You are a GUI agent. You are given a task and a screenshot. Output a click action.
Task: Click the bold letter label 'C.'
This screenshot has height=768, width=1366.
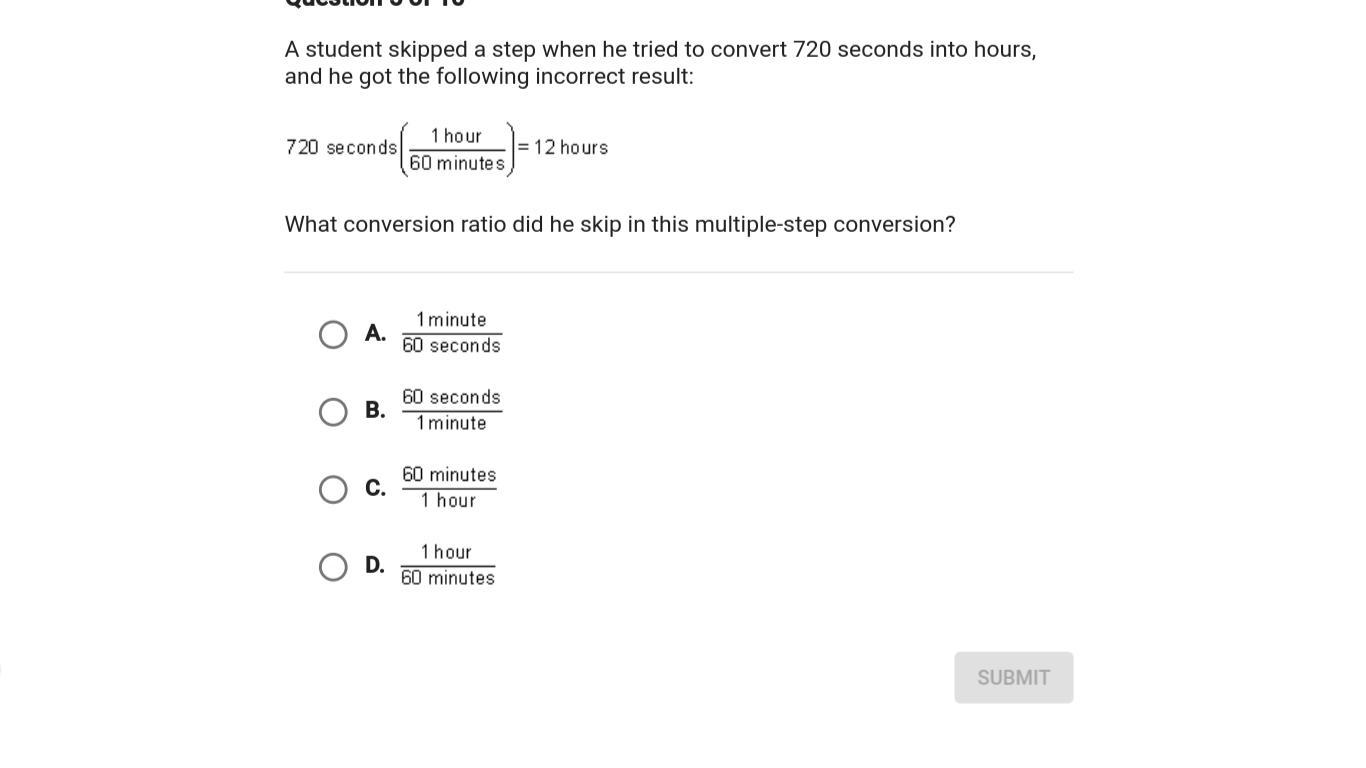375,488
